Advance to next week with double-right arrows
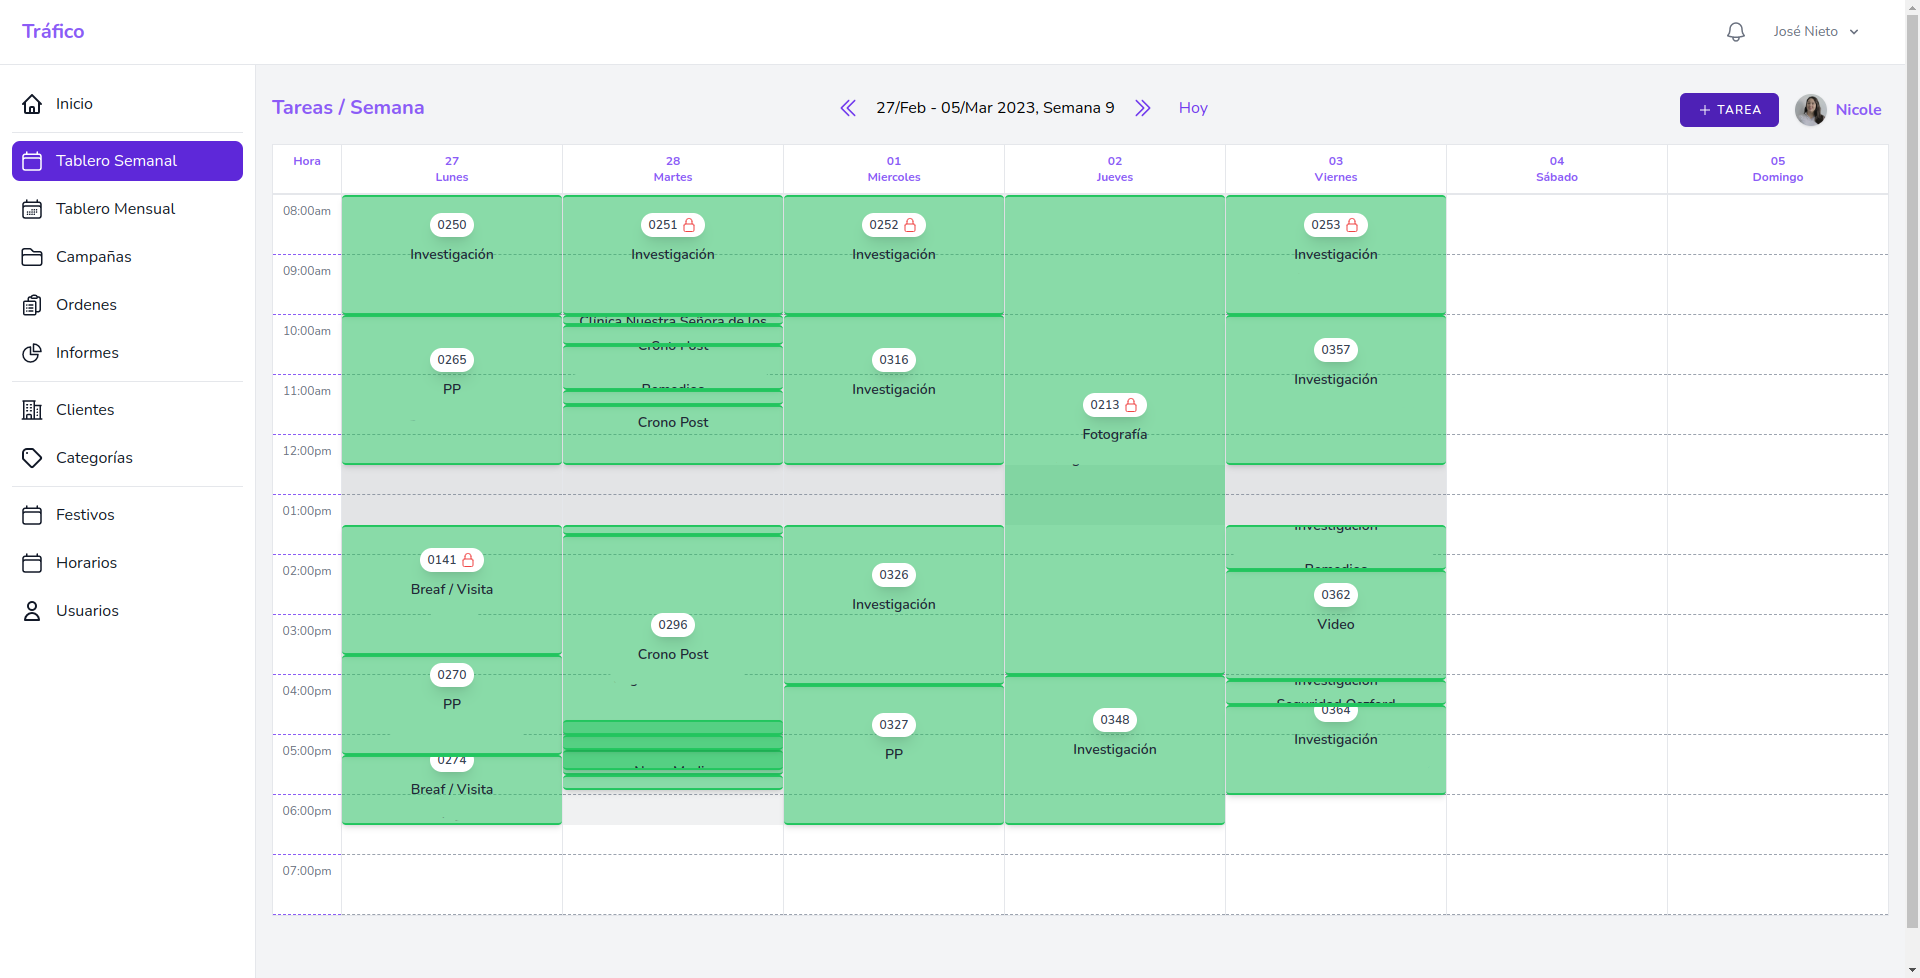This screenshot has height=978, width=1920. click(x=1143, y=108)
